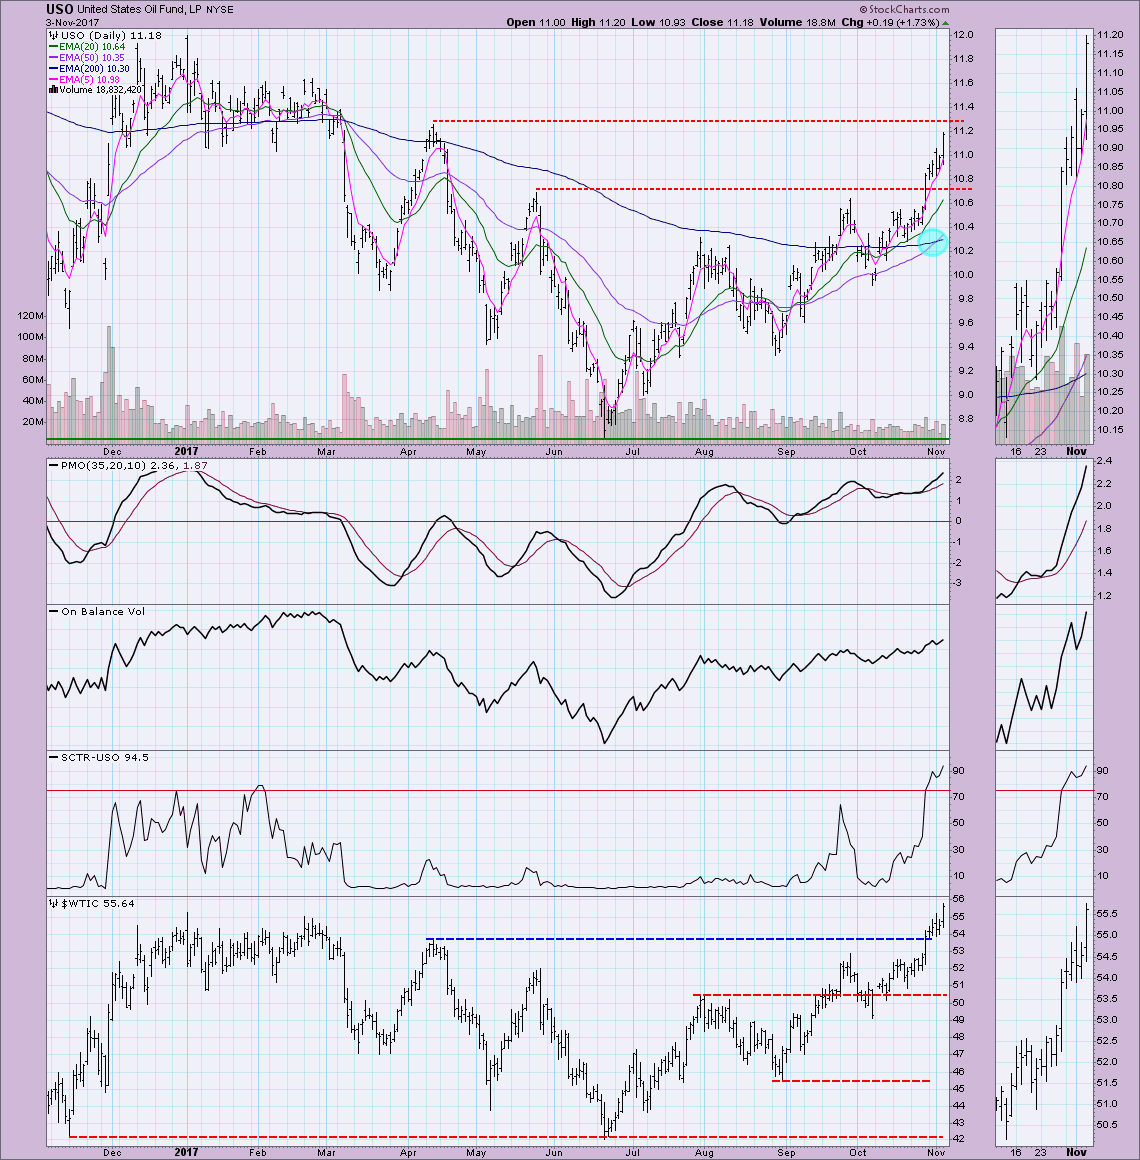Image resolution: width=1140 pixels, height=1160 pixels.
Task: Click the bar icon next to $WTIC 55.64
Action: [x=53, y=903]
